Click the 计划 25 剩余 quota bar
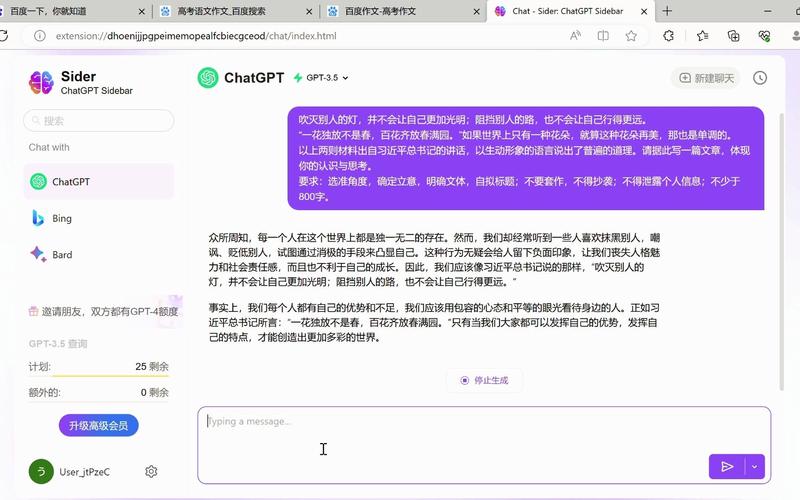Viewport: 800px width, 500px height. pos(98,367)
